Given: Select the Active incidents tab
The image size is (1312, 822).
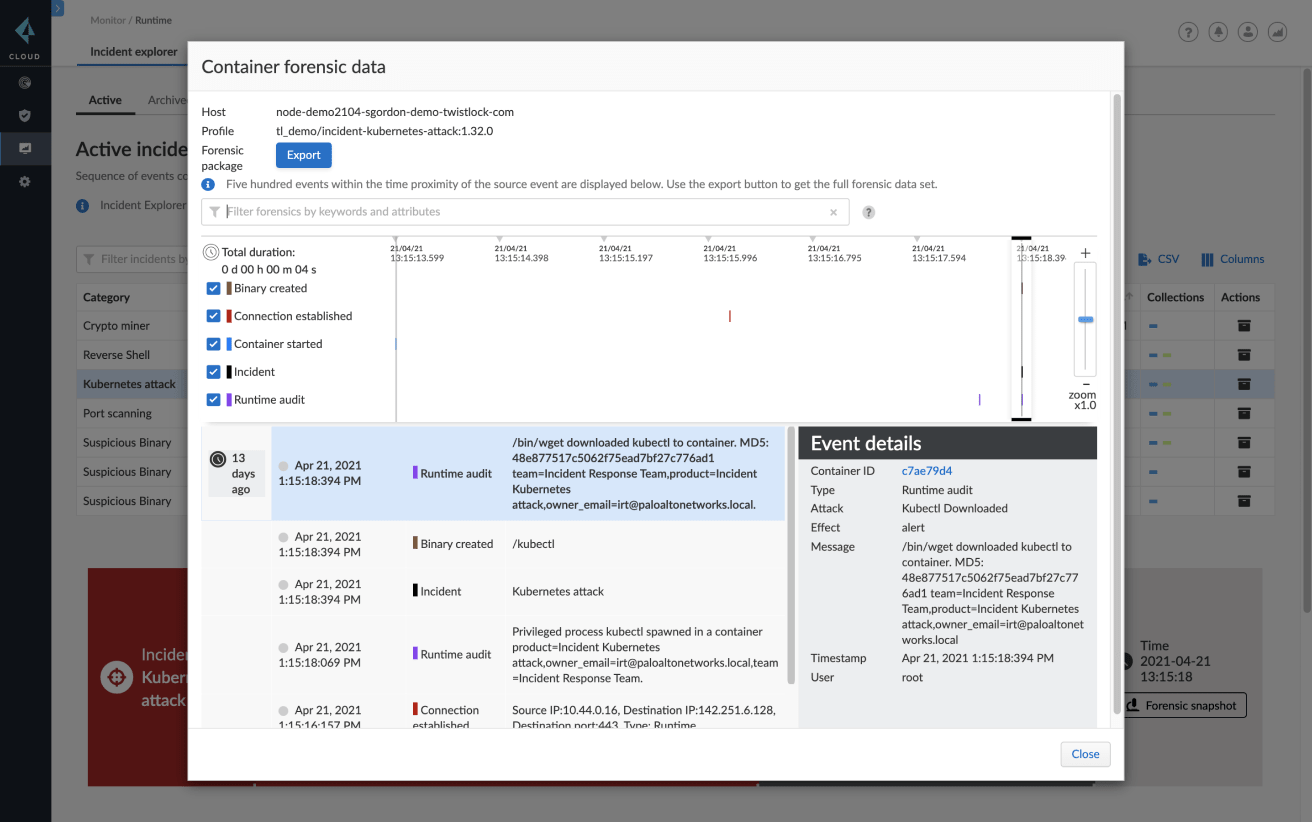Looking at the screenshot, I should (105, 100).
